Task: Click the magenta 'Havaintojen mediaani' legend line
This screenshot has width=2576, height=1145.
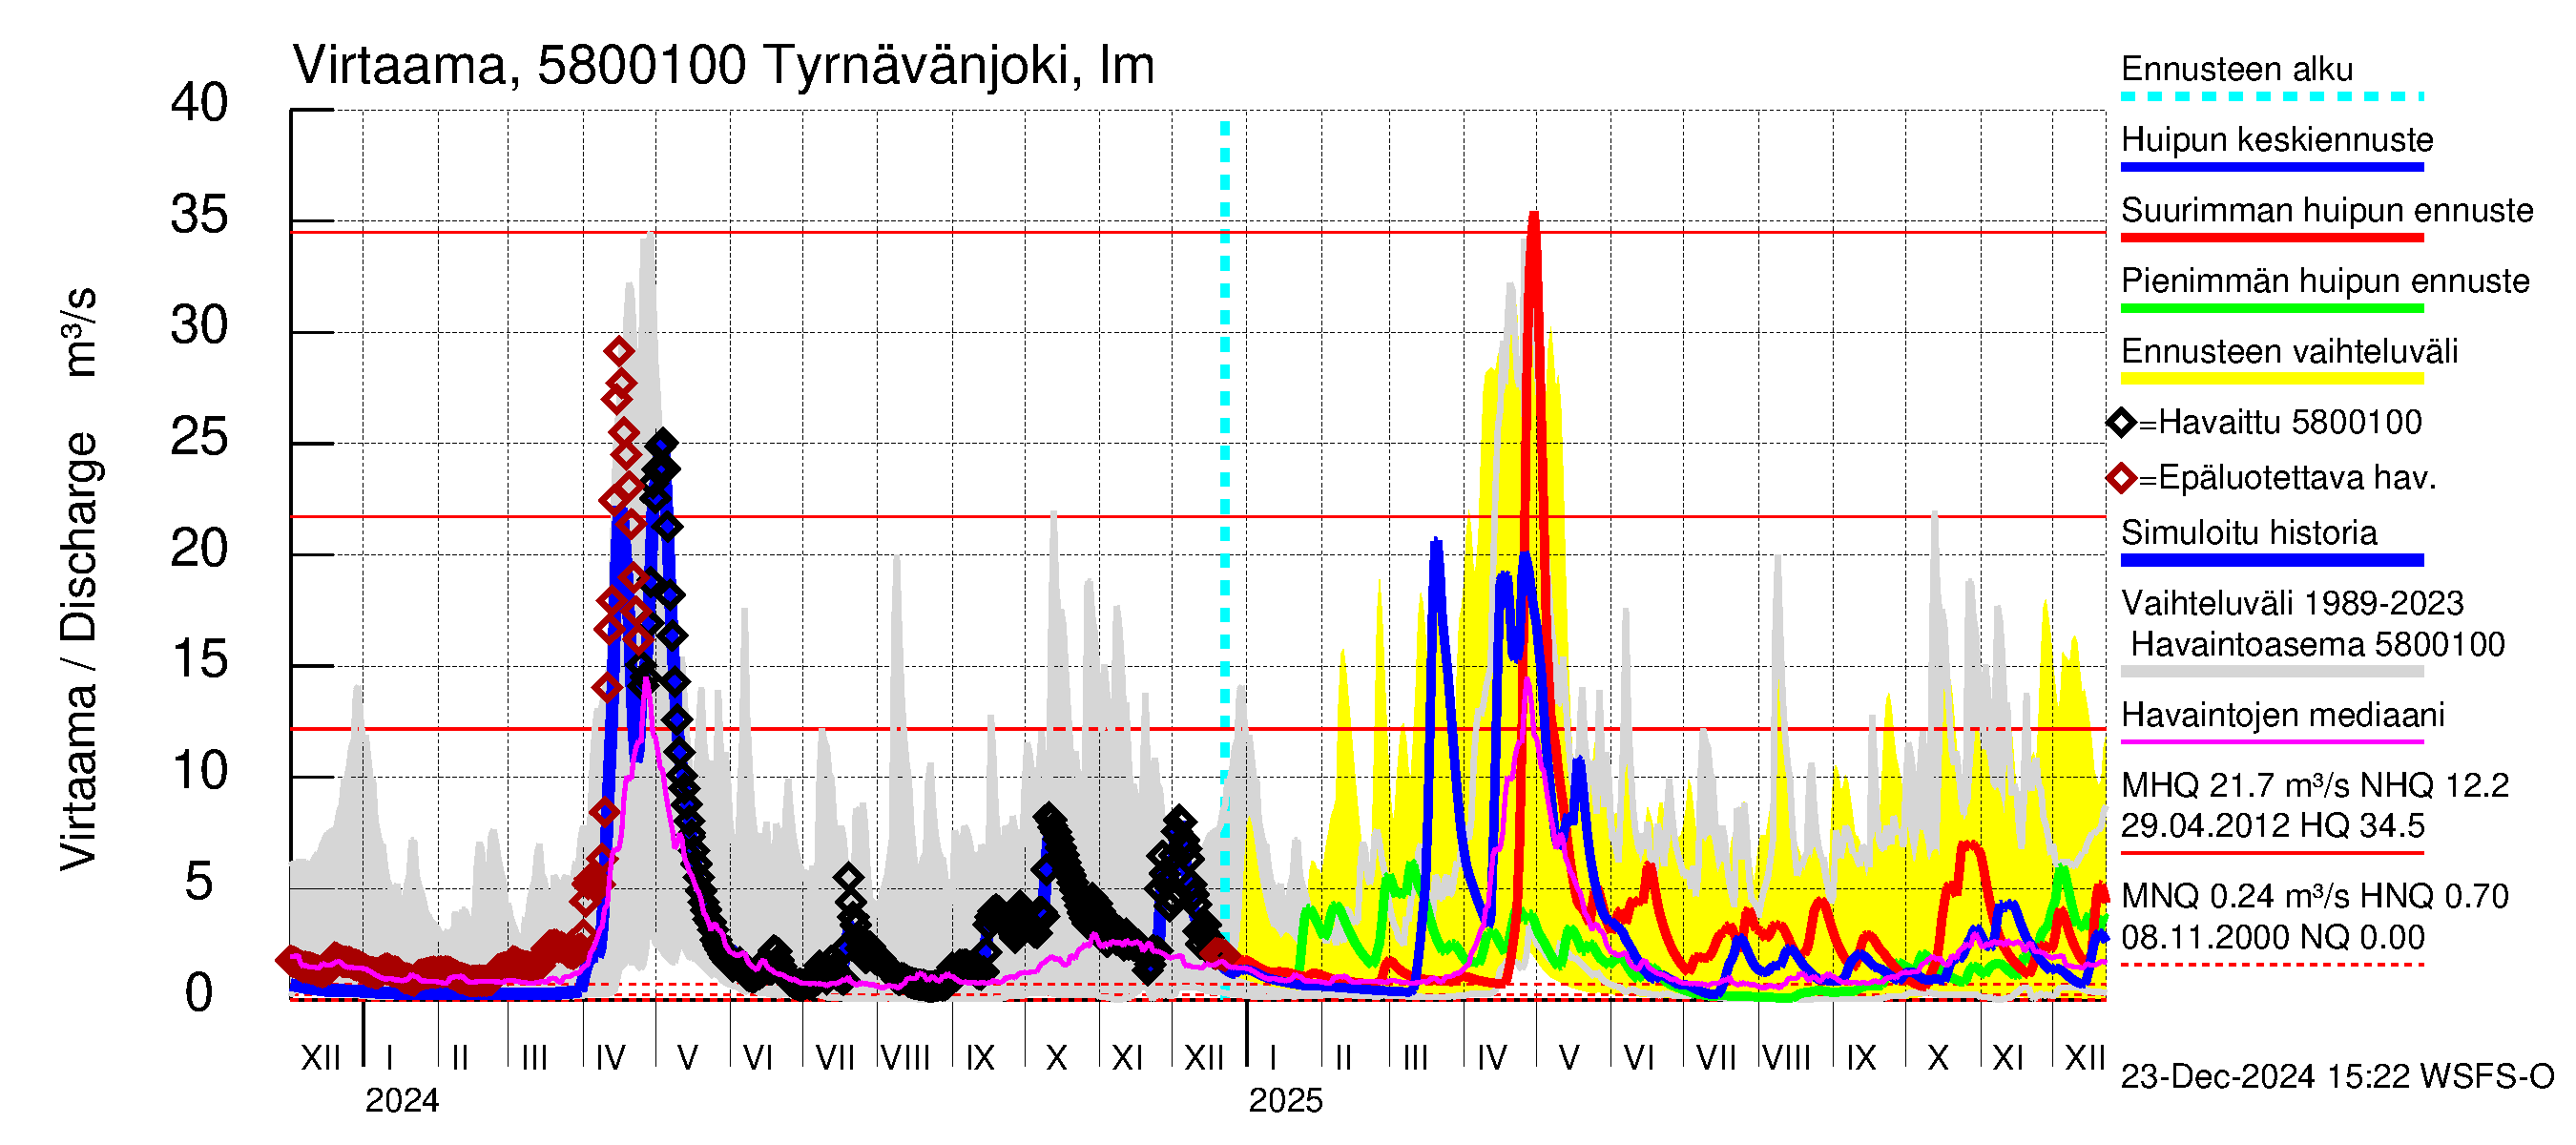Action: [2271, 742]
